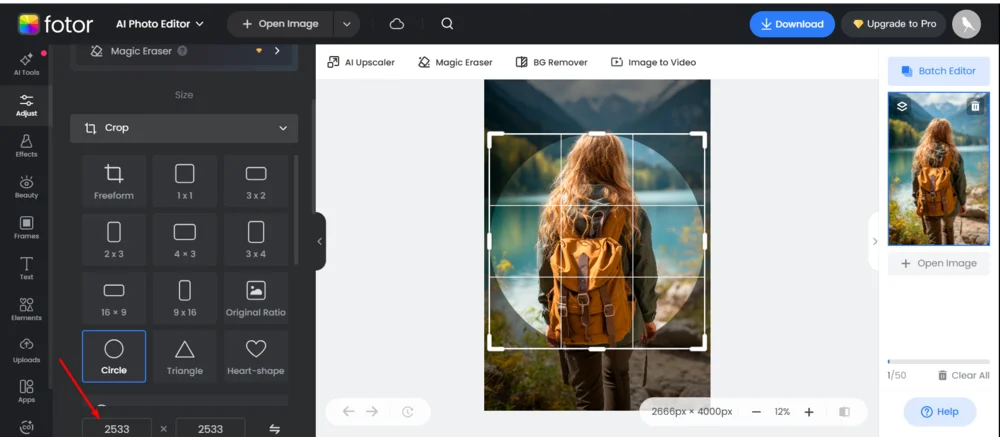The height and width of the screenshot is (437, 1000).
Task: Click the crop height input field
Action: point(210,429)
